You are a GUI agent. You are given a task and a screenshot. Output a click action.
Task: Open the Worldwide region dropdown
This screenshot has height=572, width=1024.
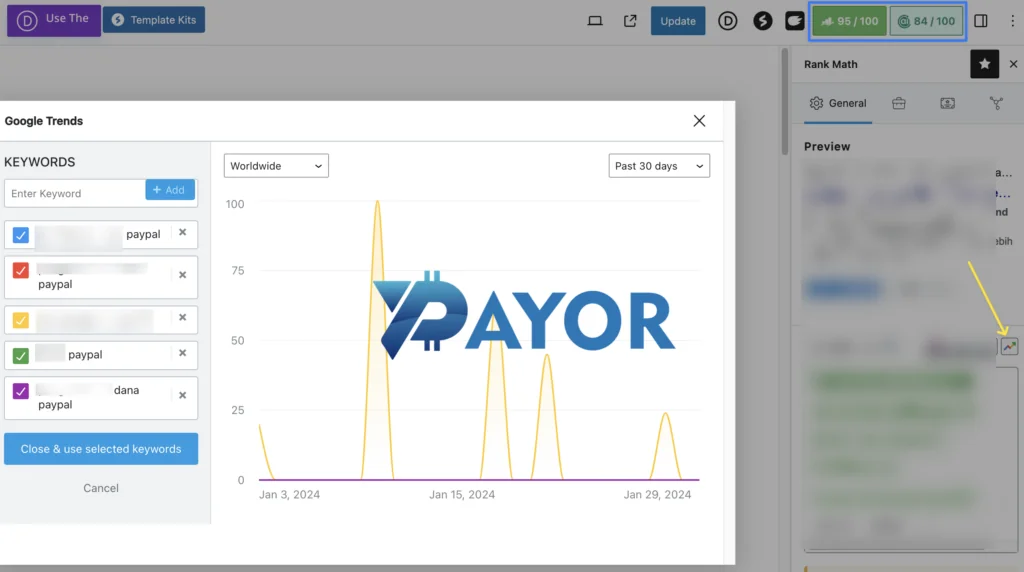[x=276, y=166]
